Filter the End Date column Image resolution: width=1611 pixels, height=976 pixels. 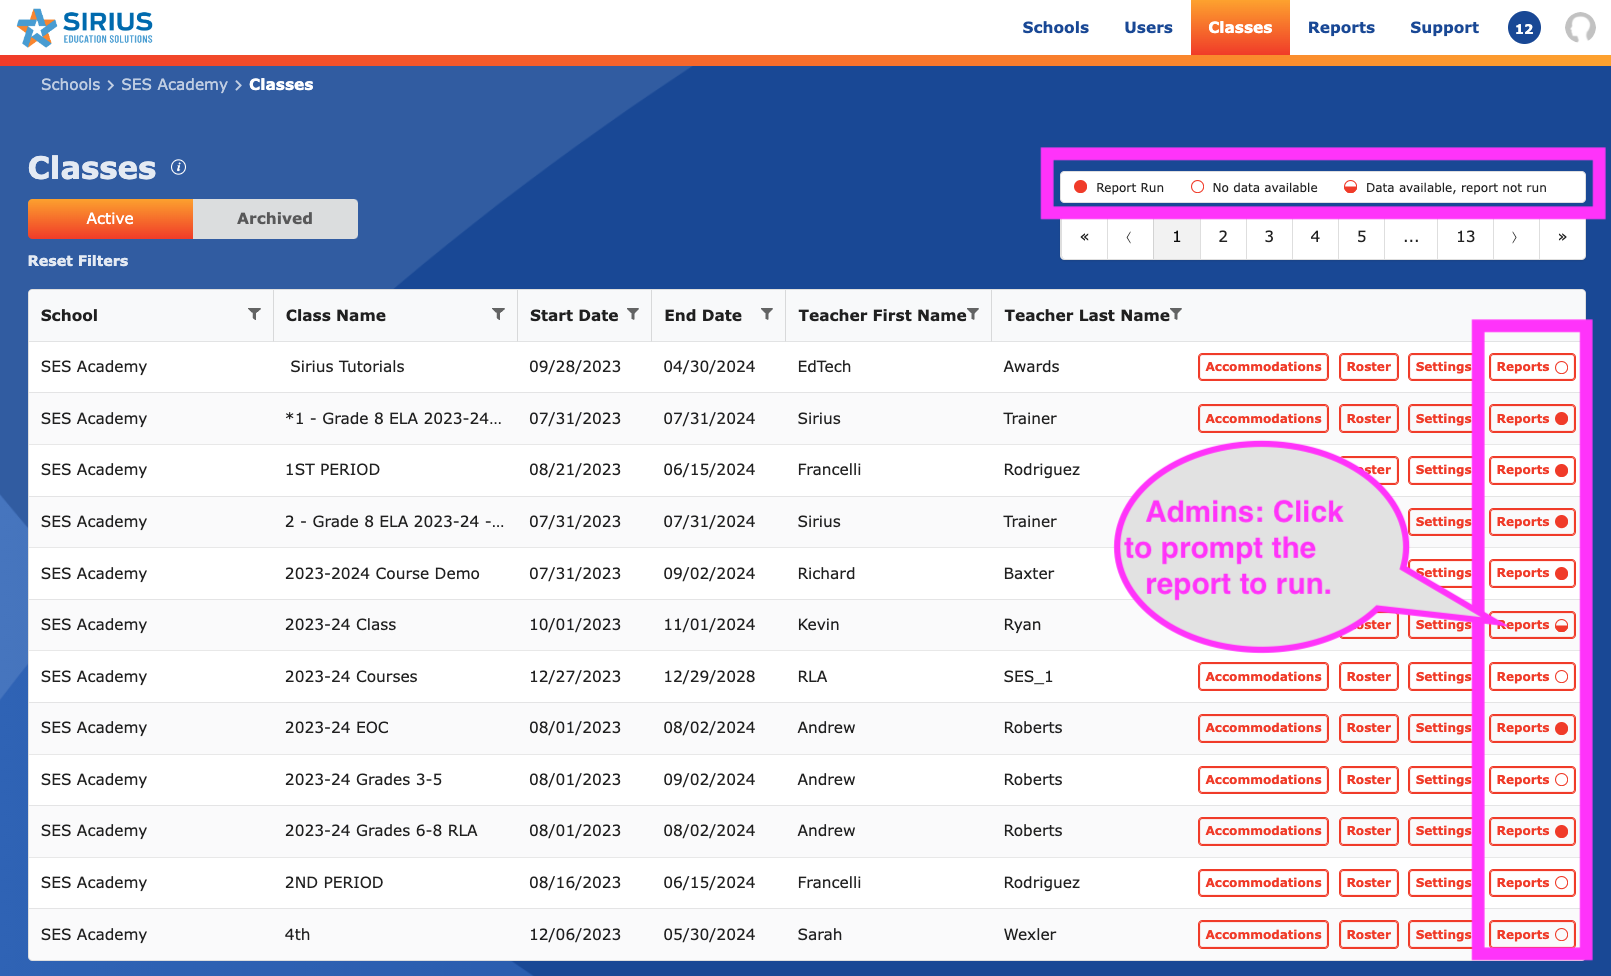[x=767, y=314]
